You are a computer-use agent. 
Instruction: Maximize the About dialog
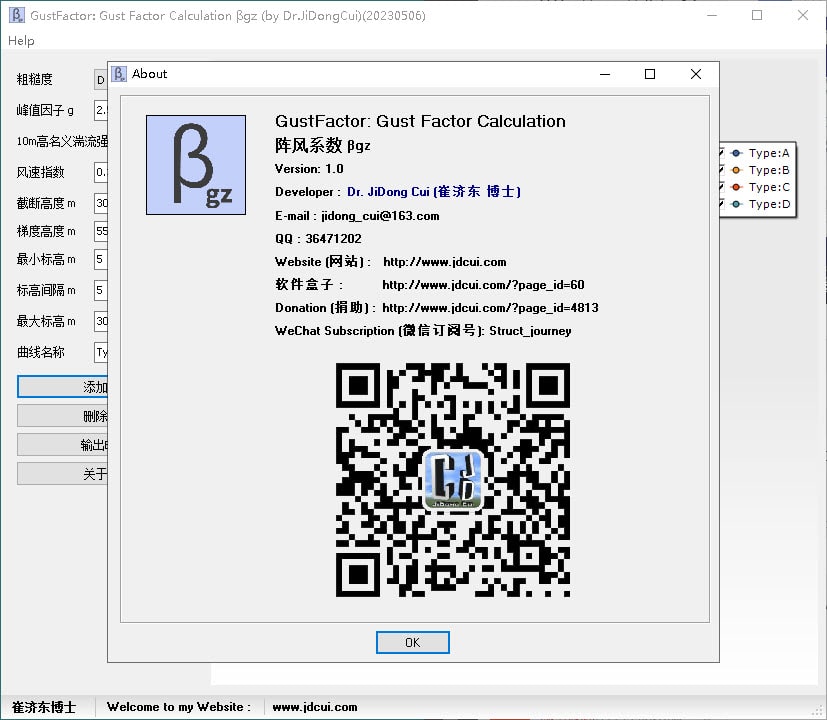coord(650,74)
